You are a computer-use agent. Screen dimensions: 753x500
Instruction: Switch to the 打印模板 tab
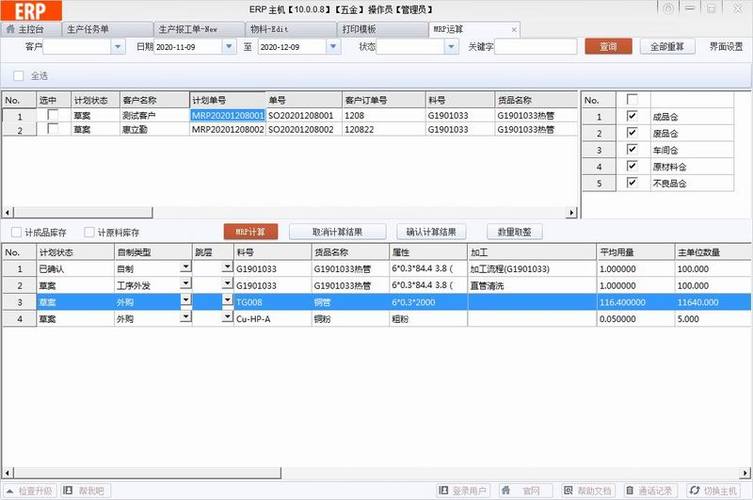(360, 30)
